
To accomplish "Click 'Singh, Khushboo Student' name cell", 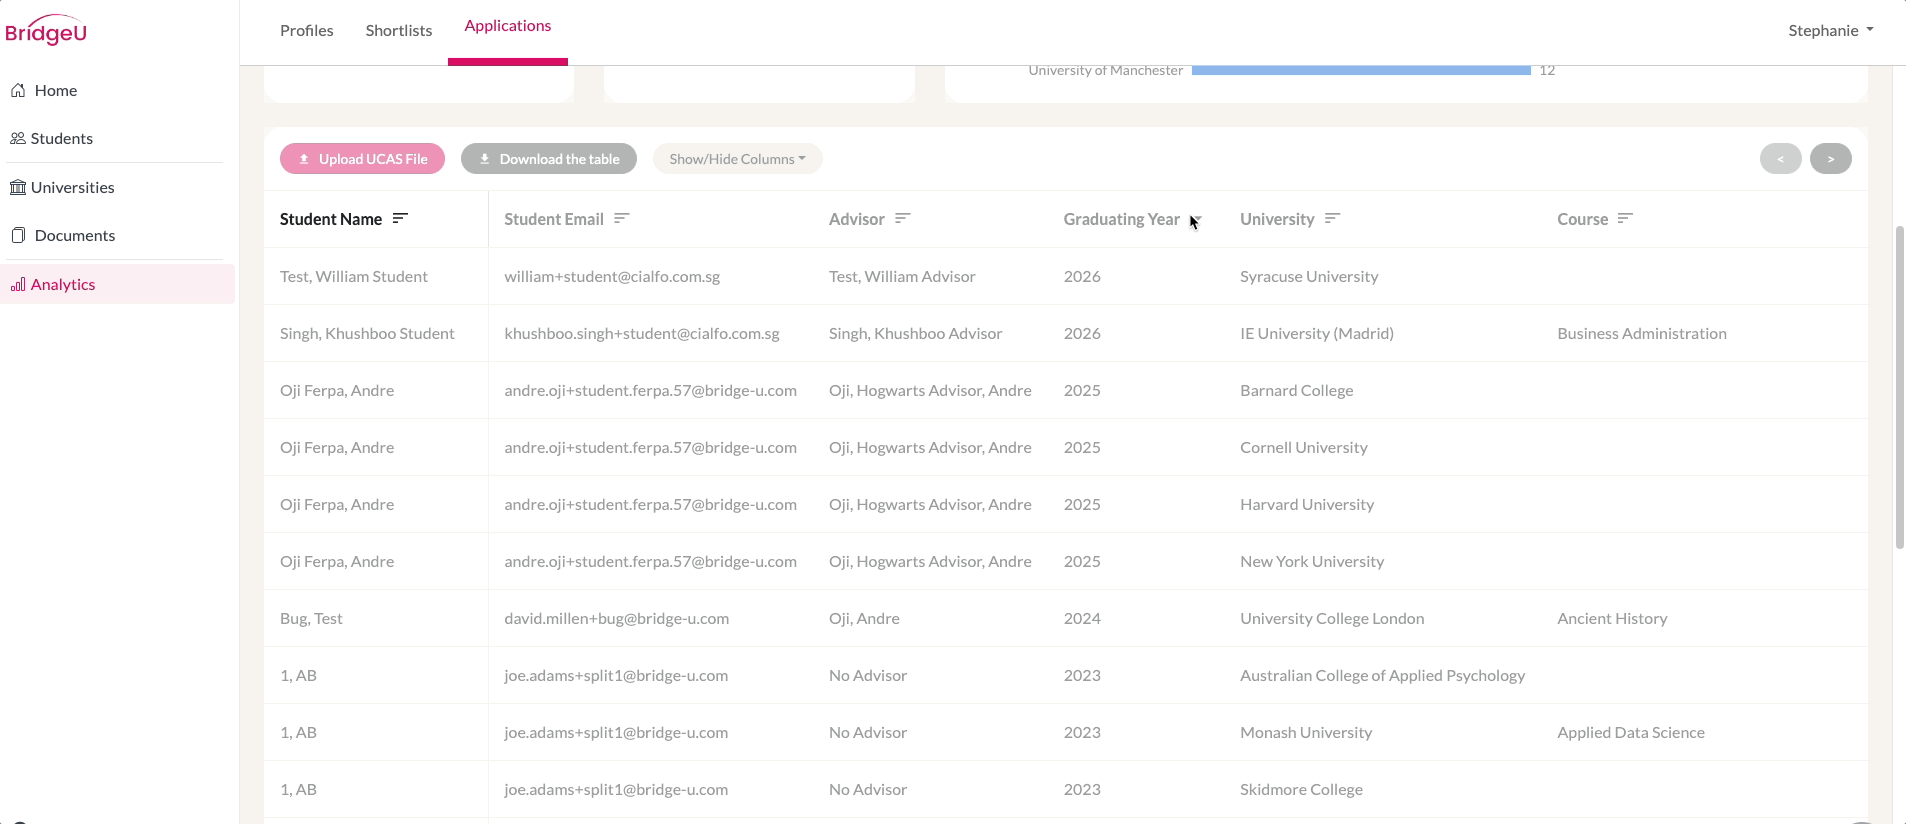I will click(367, 333).
